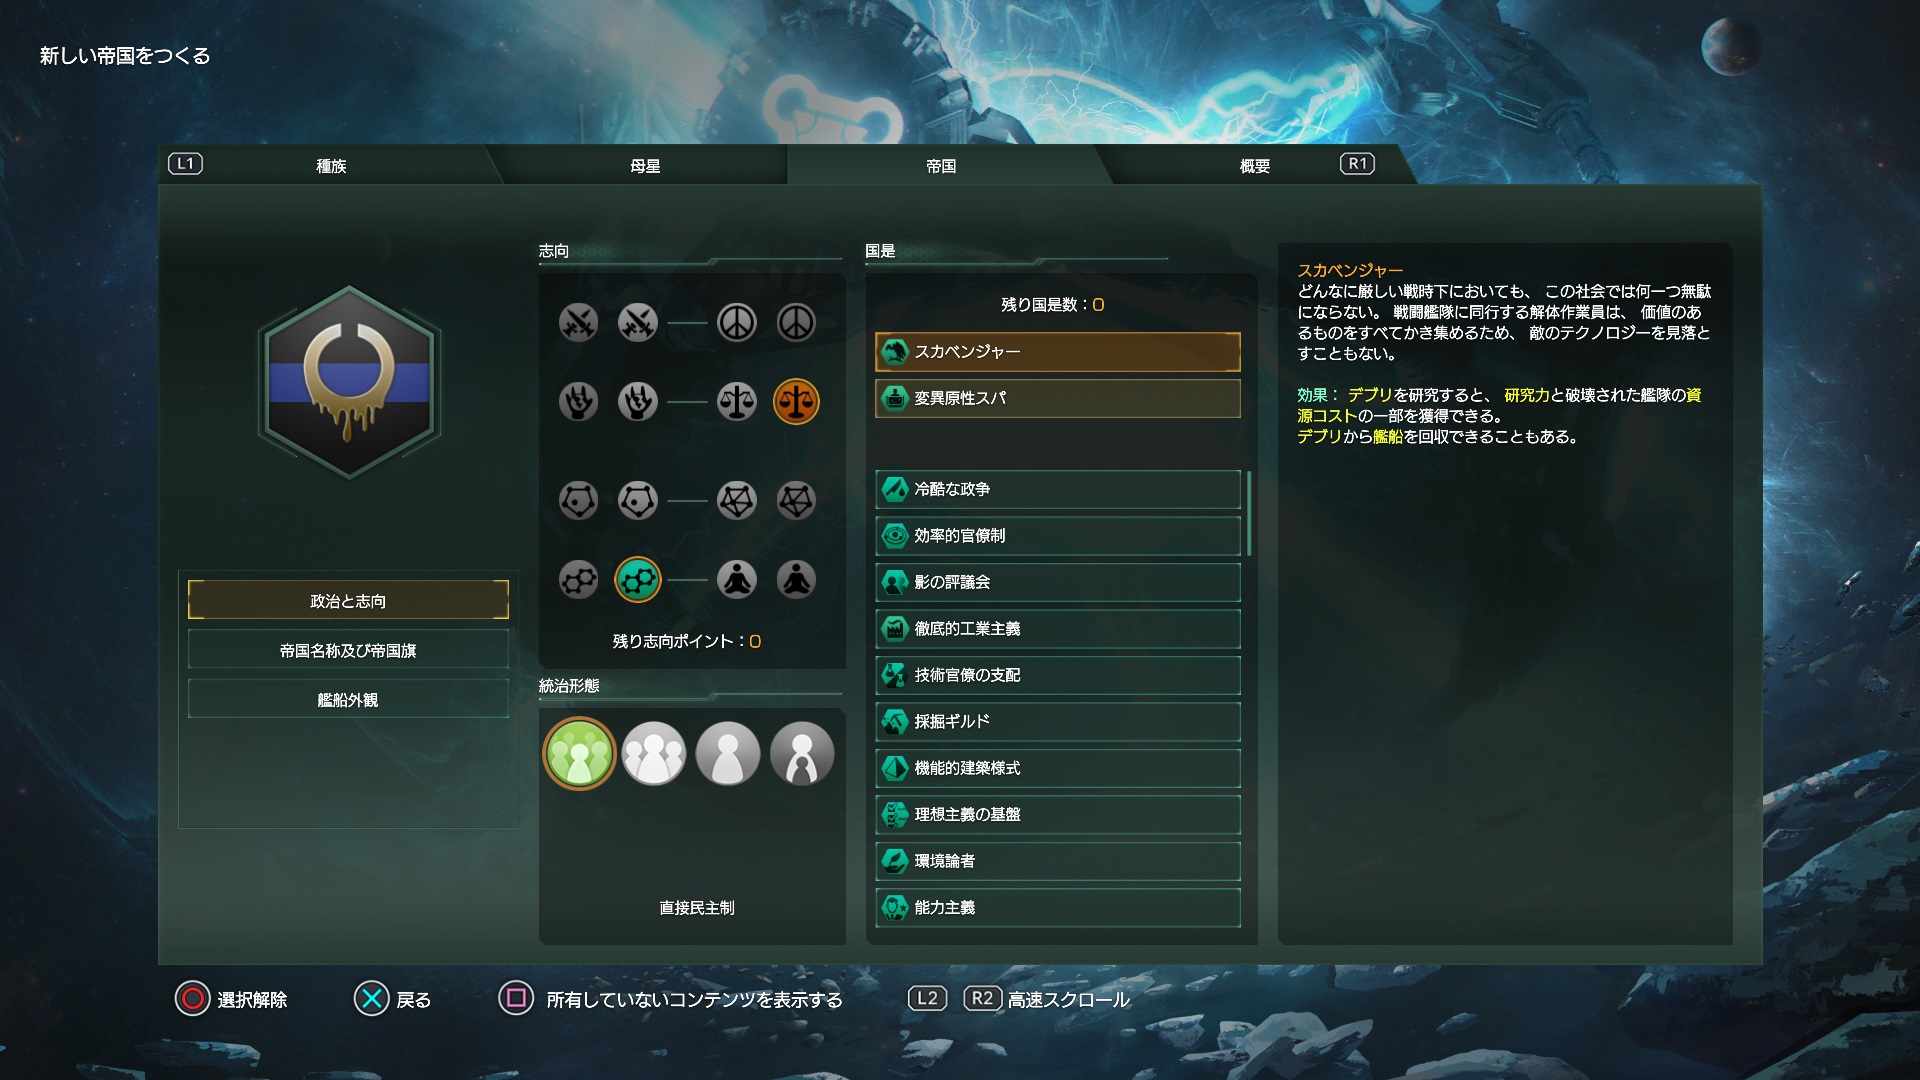The image size is (1920, 1080).
Task: Deselect the スカベンジャー civic
Action: [x=1058, y=352]
